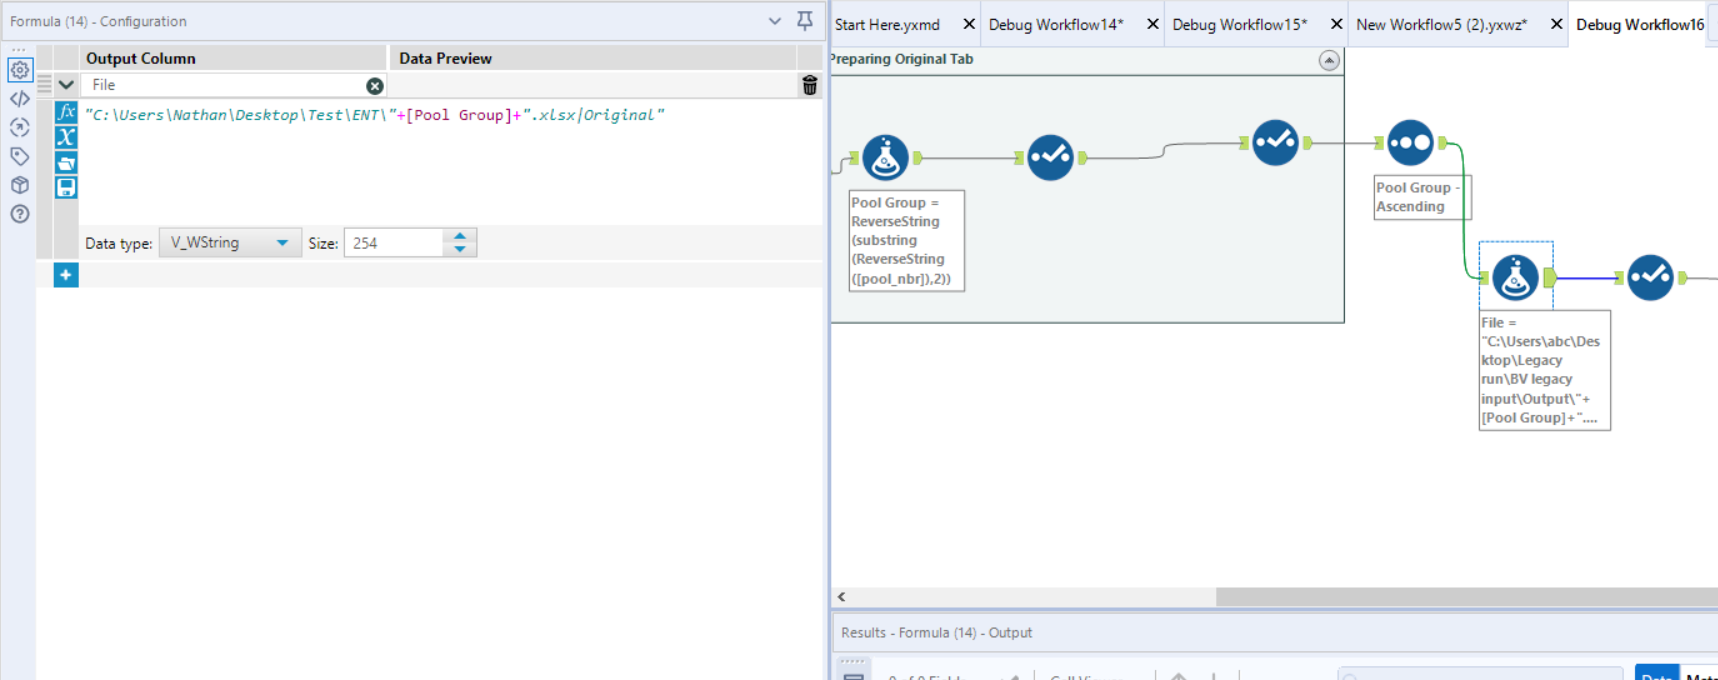This screenshot has height=680, width=1718.
Task: Open the XML view code icon in sidebar
Action: [x=20, y=98]
